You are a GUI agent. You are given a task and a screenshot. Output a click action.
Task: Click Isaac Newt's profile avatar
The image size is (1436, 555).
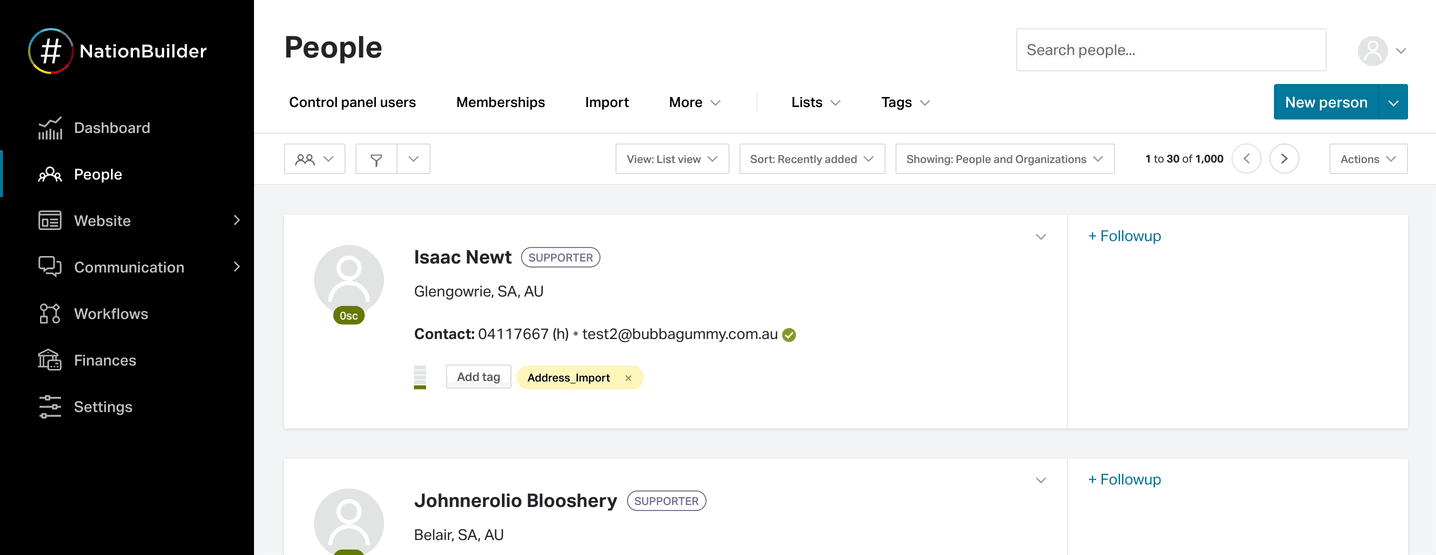point(349,280)
